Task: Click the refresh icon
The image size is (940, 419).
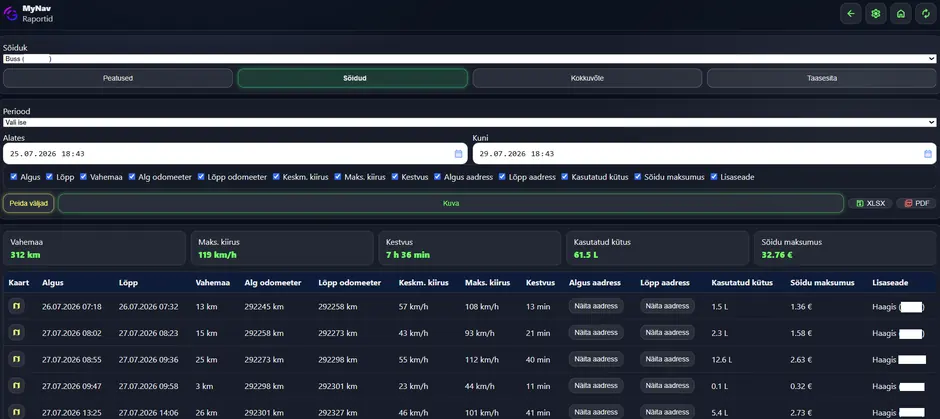Action: [x=926, y=13]
